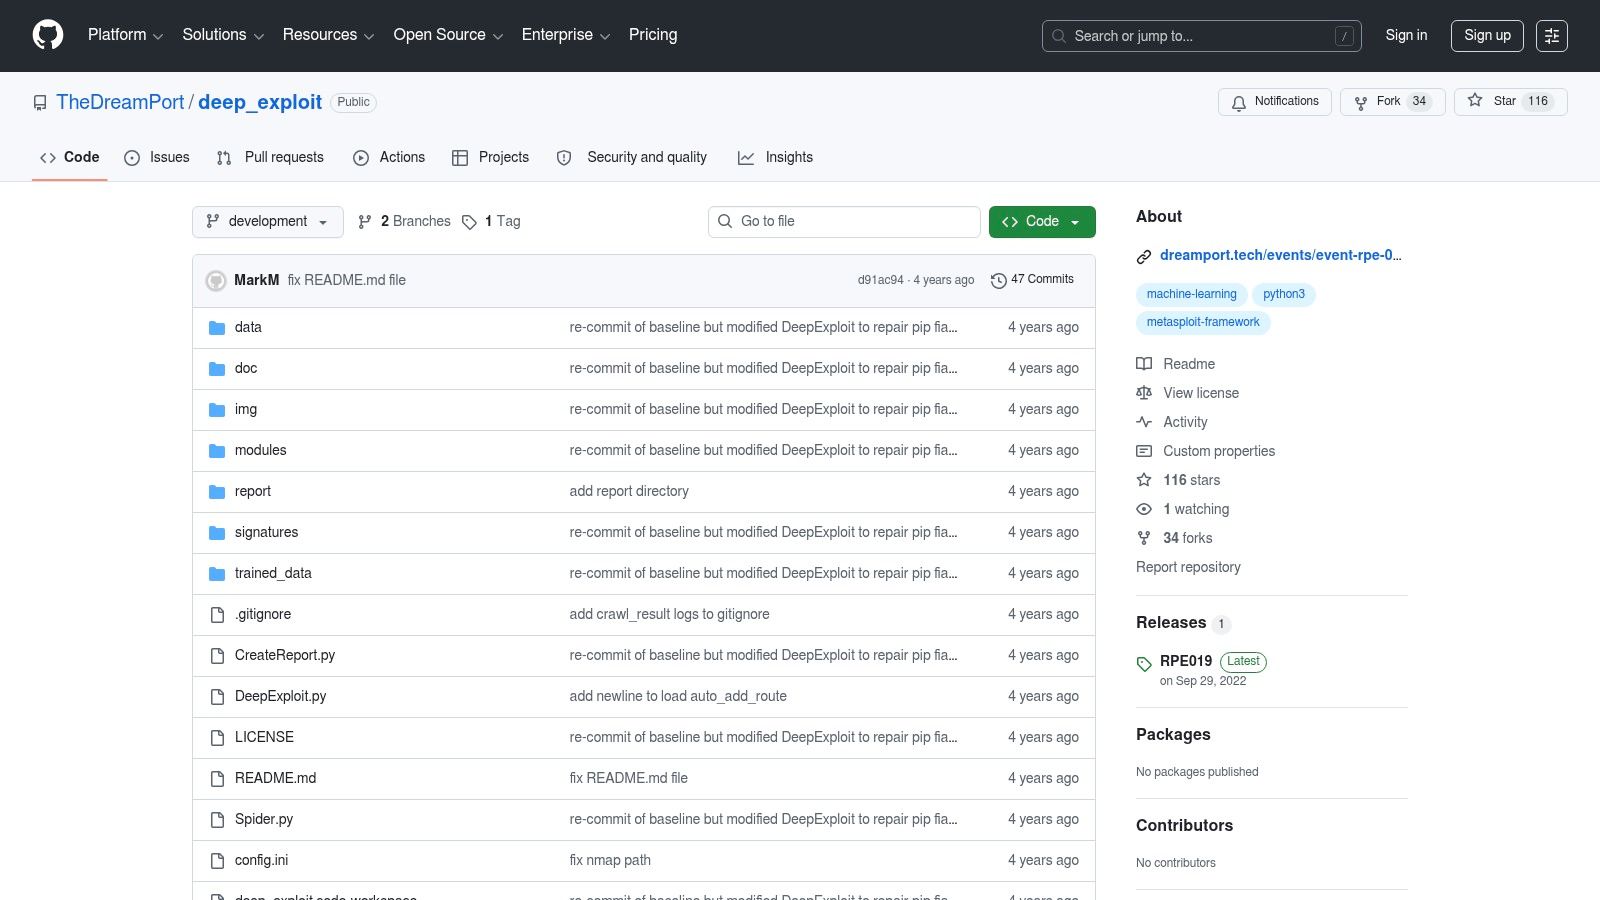Open the 'fix nmap path' commit message
Screen dimensions: 1600x900
(x=610, y=861)
